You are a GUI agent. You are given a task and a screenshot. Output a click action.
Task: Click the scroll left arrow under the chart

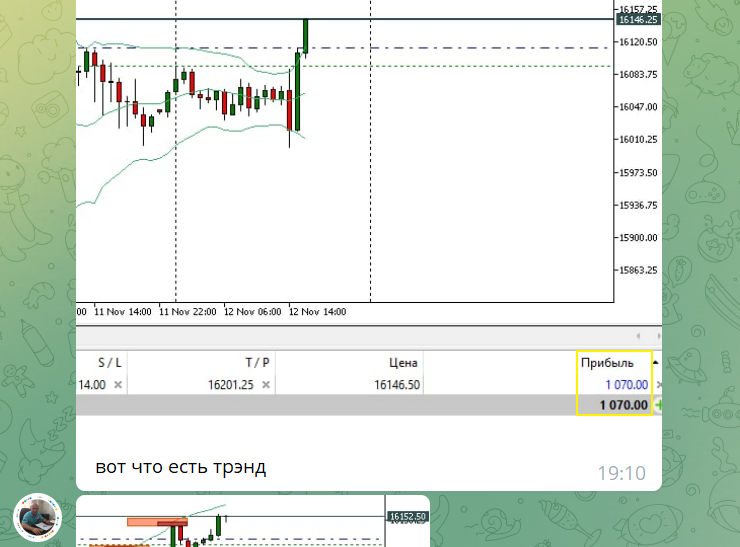click(638, 336)
